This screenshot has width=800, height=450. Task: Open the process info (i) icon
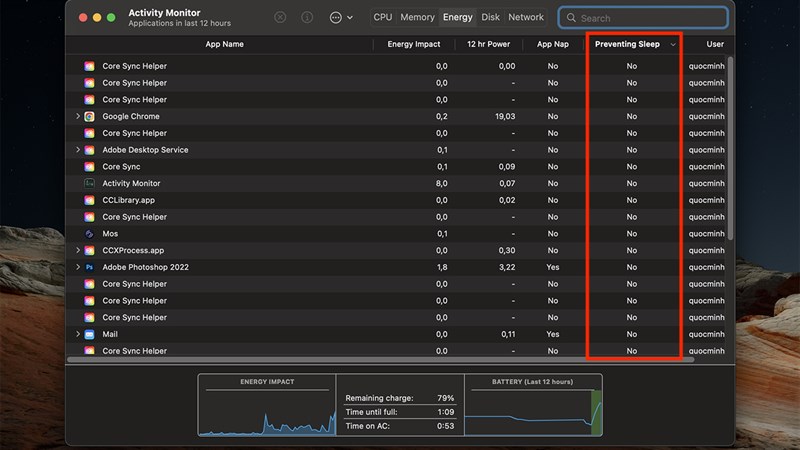pyautogui.click(x=307, y=18)
